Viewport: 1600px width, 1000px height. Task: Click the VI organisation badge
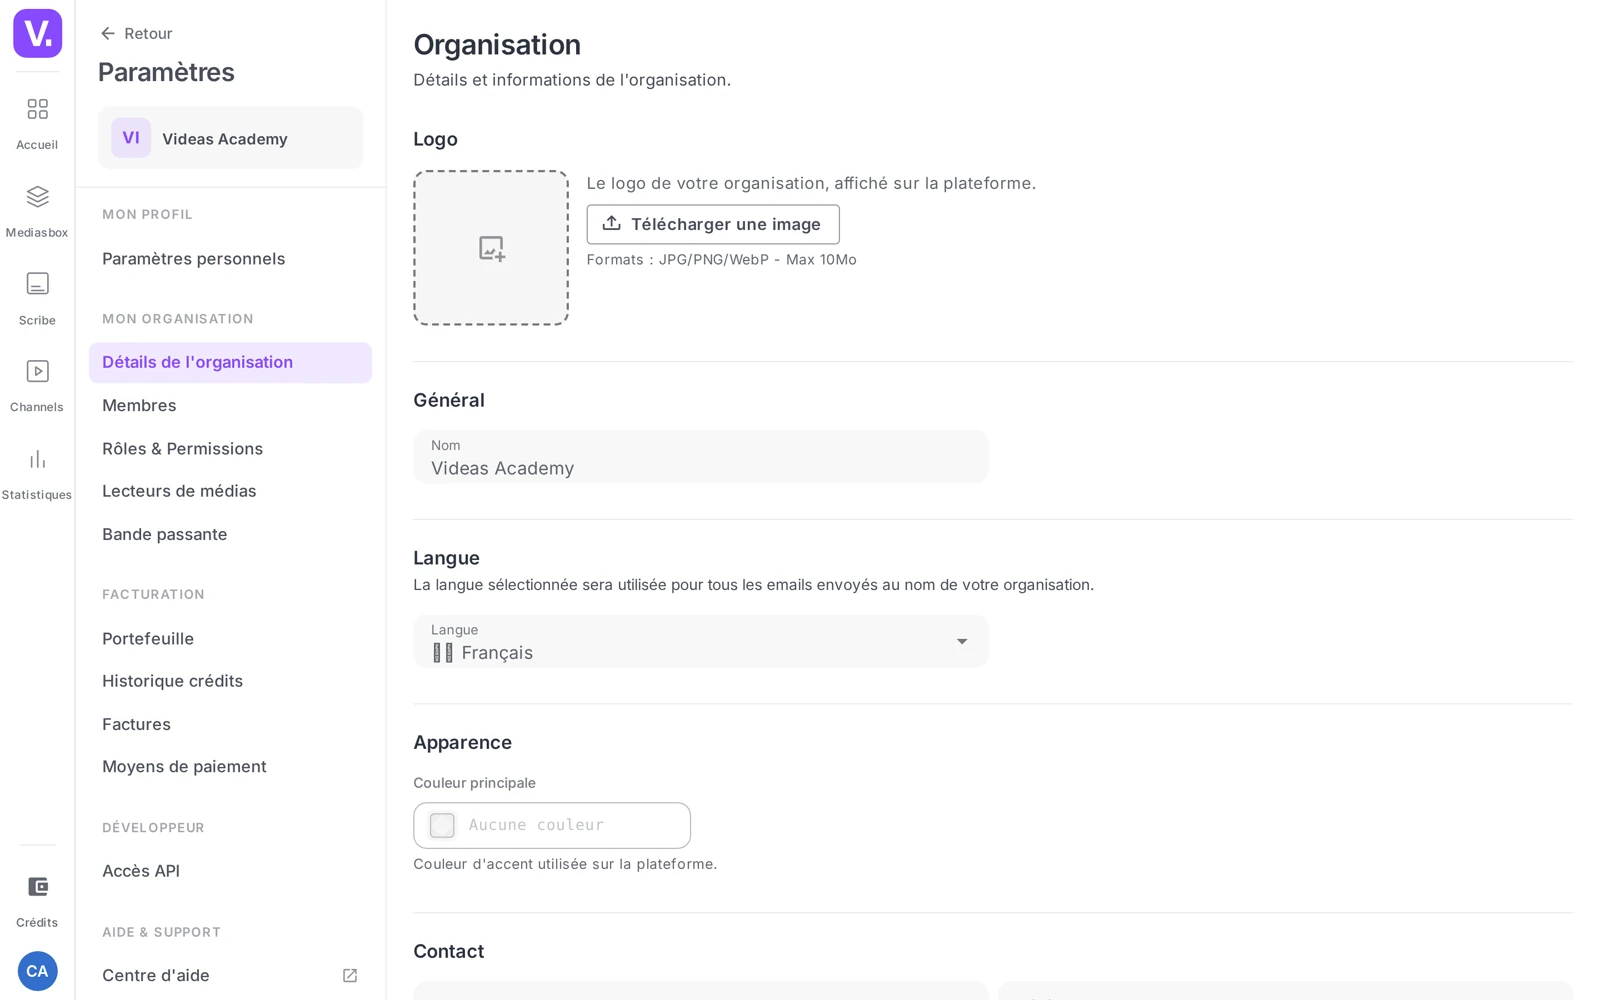(x=131, y=138)
